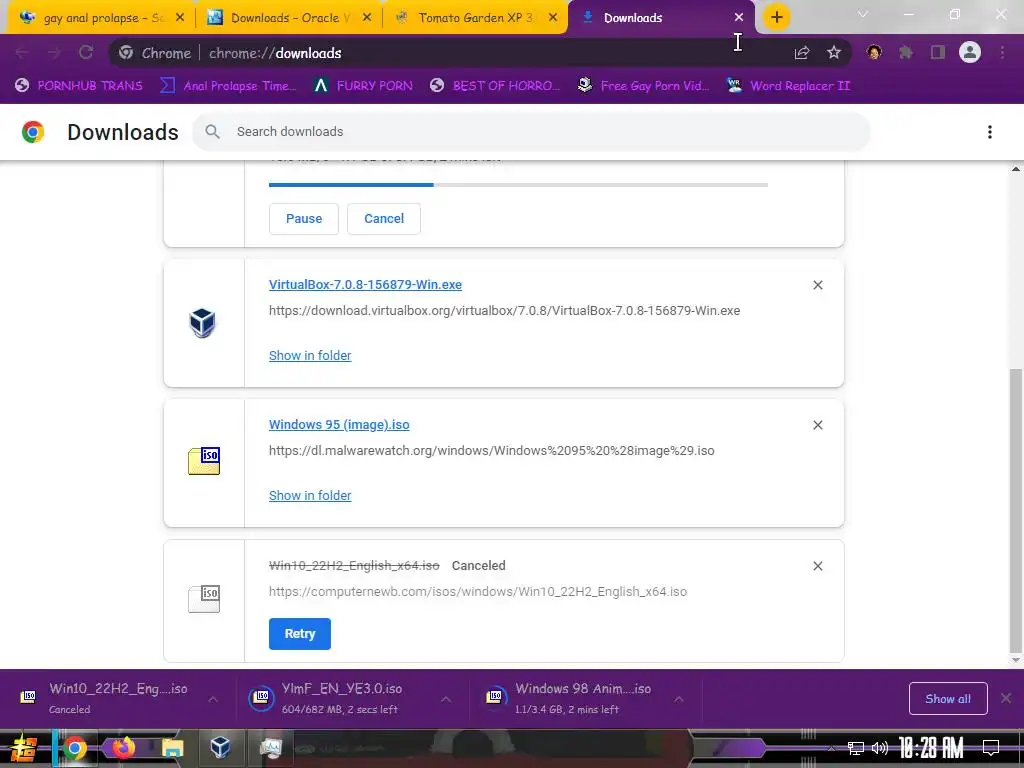Retry the canceled Win10_22H2 download
This screenshot has width=1024, height=768.
(300, 633)
